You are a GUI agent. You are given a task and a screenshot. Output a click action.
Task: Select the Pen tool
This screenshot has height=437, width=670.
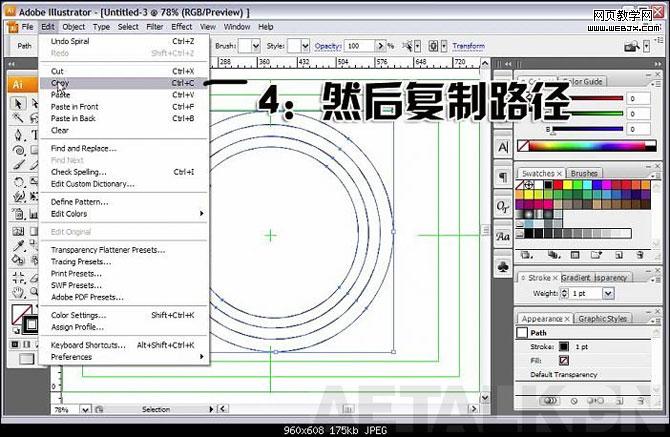pyautogui.click(x=18, y=135)
